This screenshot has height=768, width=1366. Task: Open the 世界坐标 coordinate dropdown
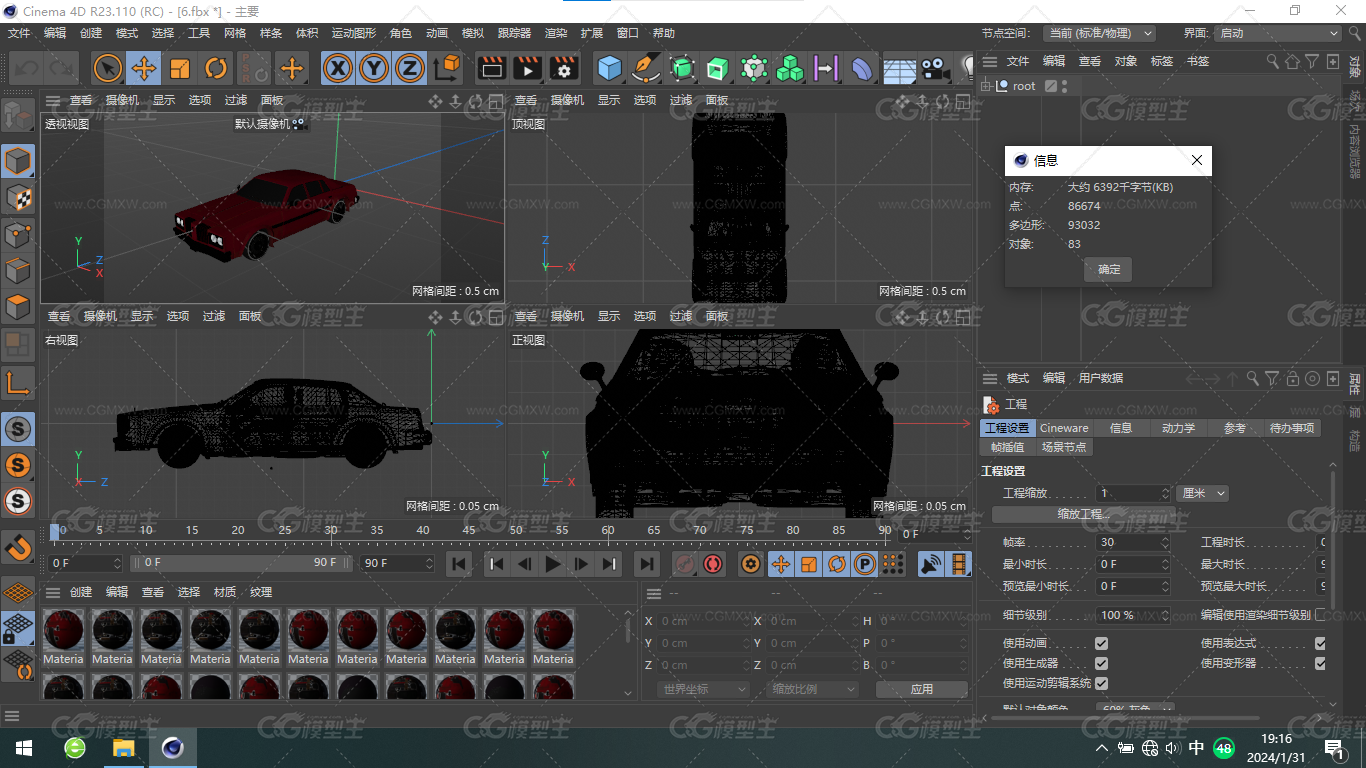click(x=704, y=689)
